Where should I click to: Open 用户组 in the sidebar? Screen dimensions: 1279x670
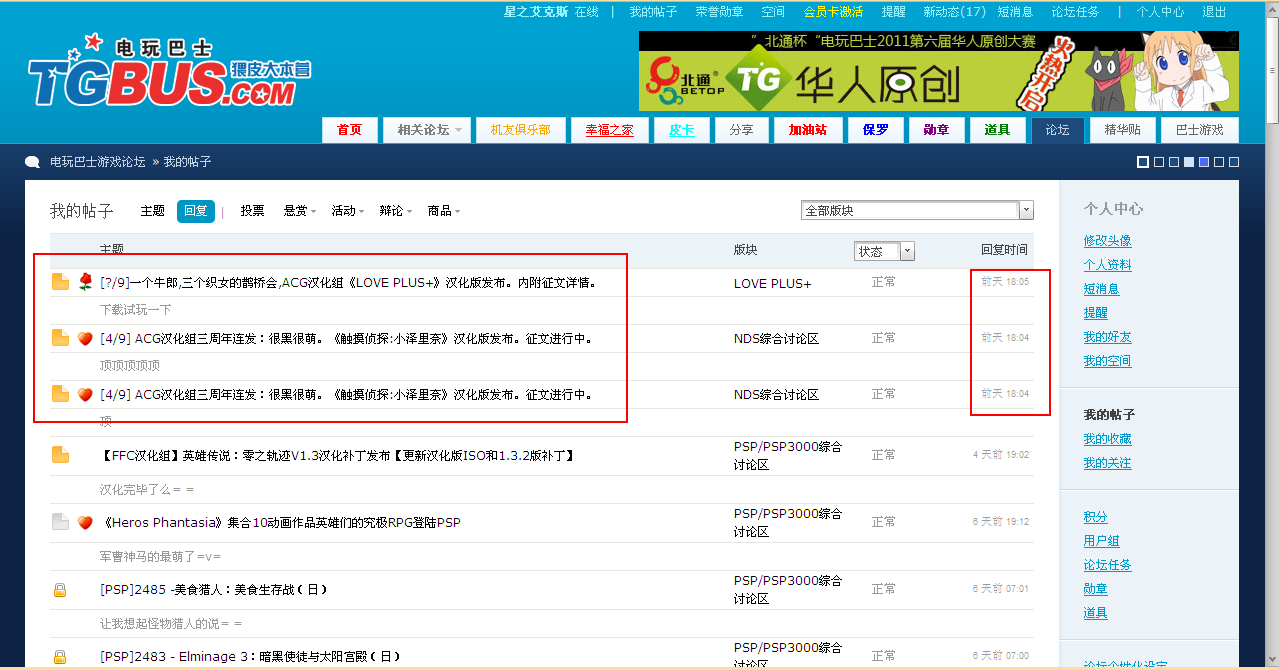(x=1101, y=541)
